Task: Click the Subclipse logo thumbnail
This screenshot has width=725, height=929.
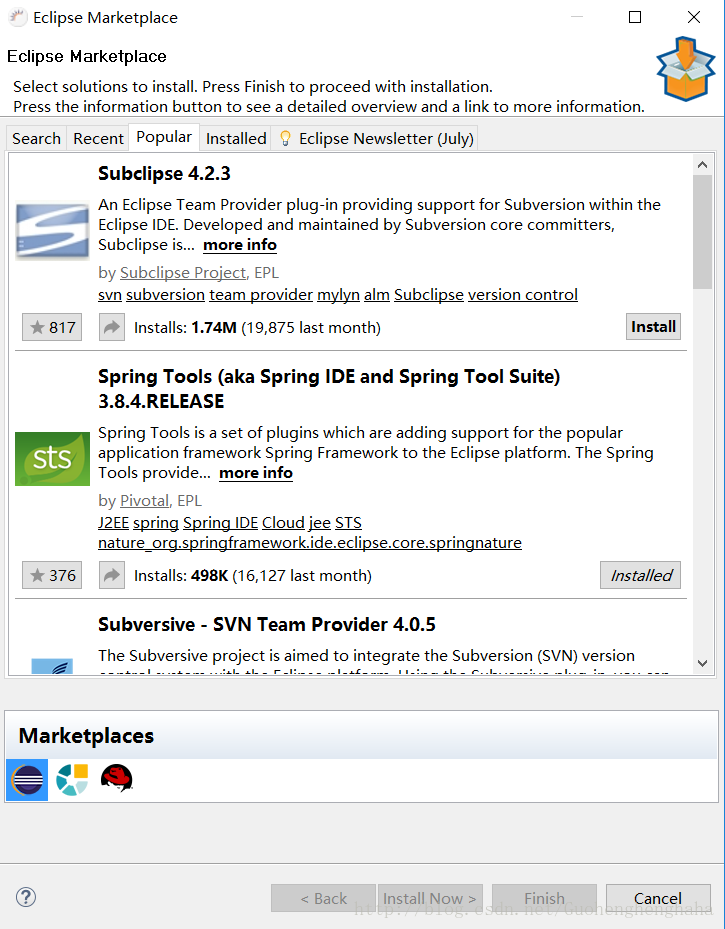Action: point(52,230)
